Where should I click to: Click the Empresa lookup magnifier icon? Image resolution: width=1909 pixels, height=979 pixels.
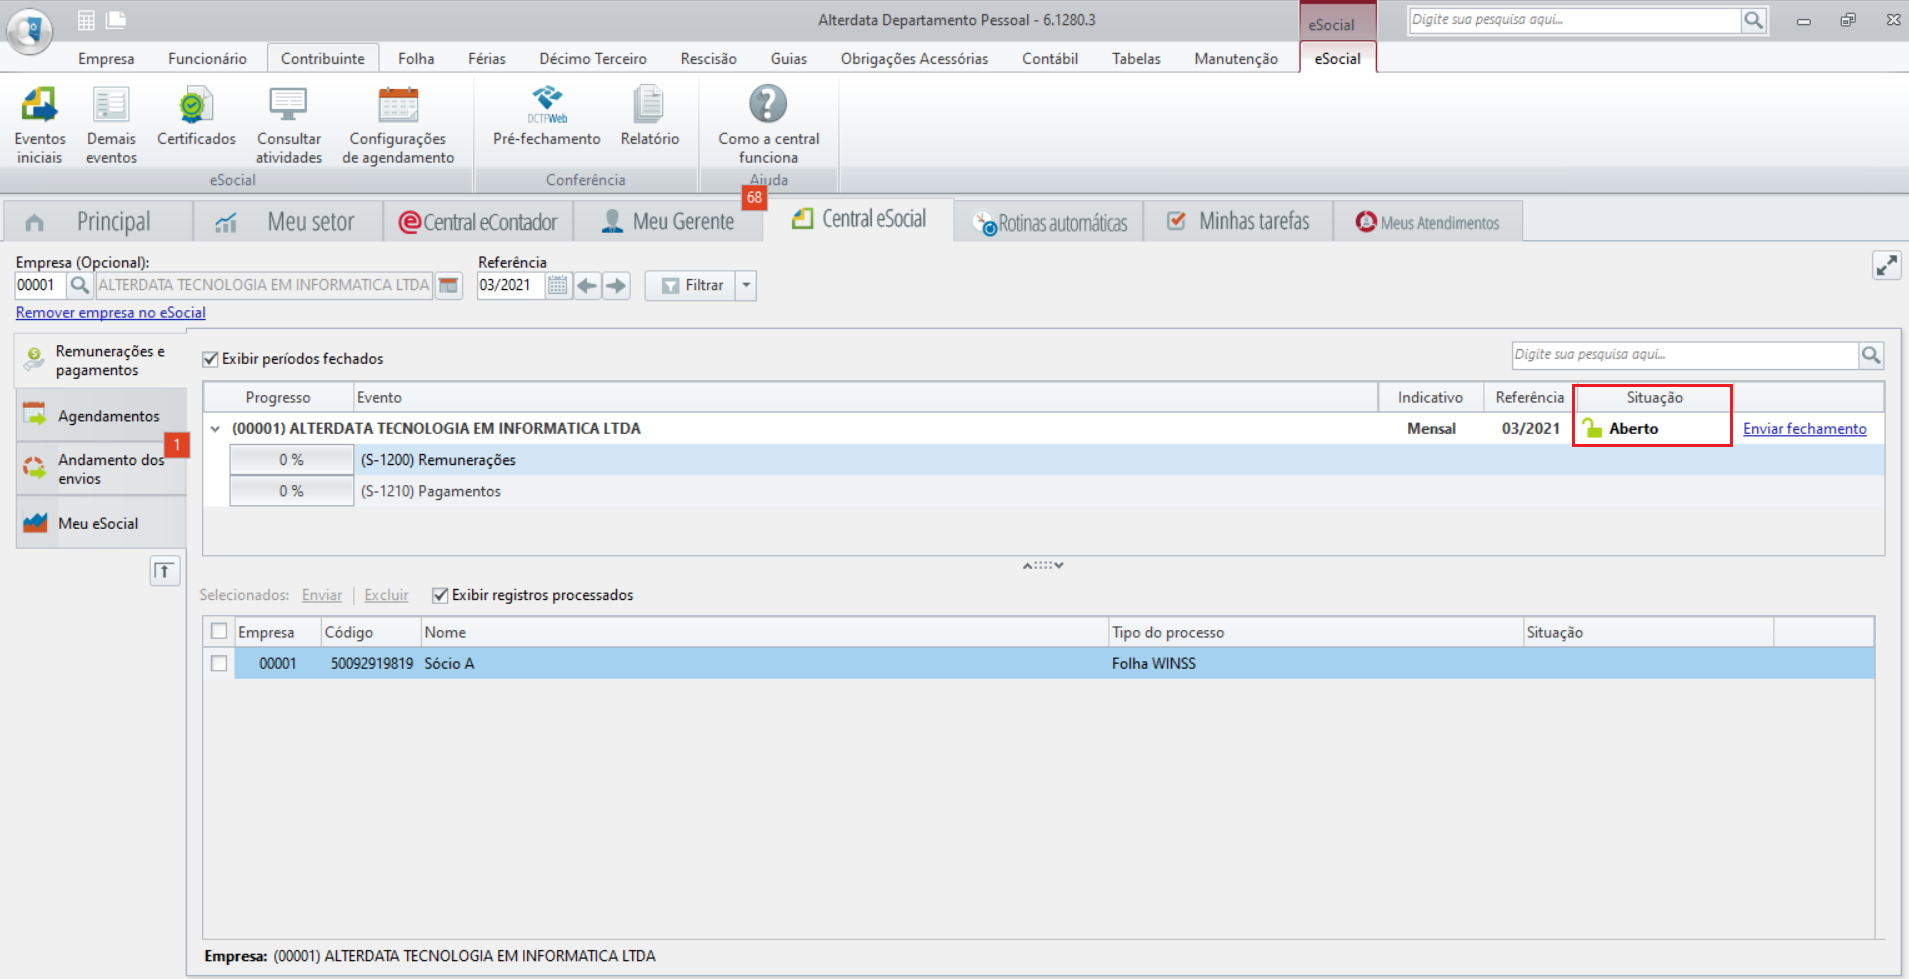[x=79, y=285]
